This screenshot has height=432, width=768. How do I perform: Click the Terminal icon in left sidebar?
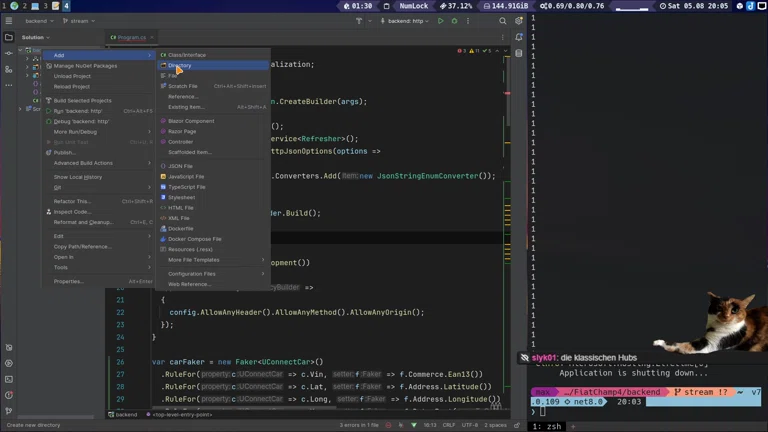coord(9,379)
